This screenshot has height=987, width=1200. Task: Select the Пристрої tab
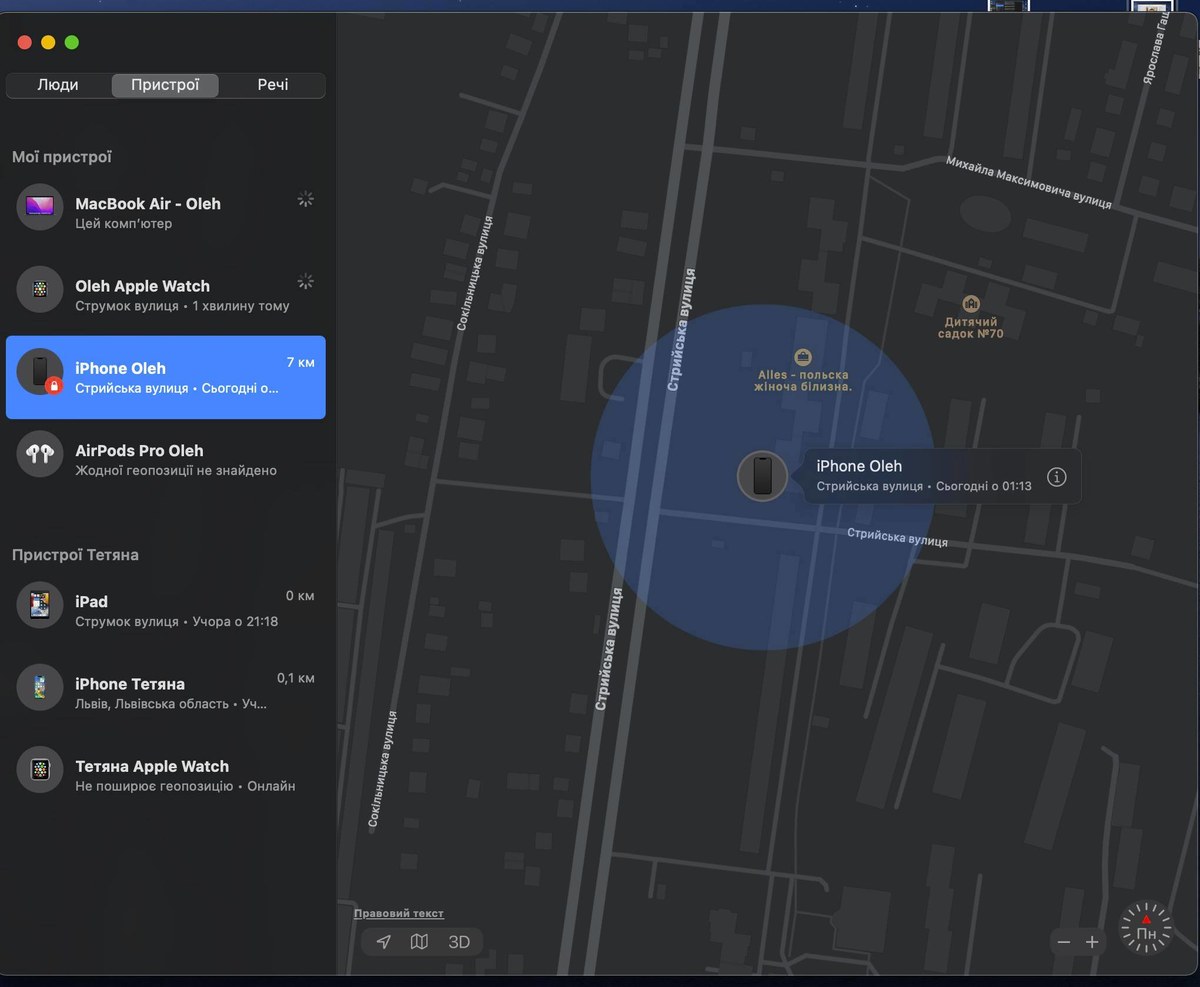click(x=165, y=85)
